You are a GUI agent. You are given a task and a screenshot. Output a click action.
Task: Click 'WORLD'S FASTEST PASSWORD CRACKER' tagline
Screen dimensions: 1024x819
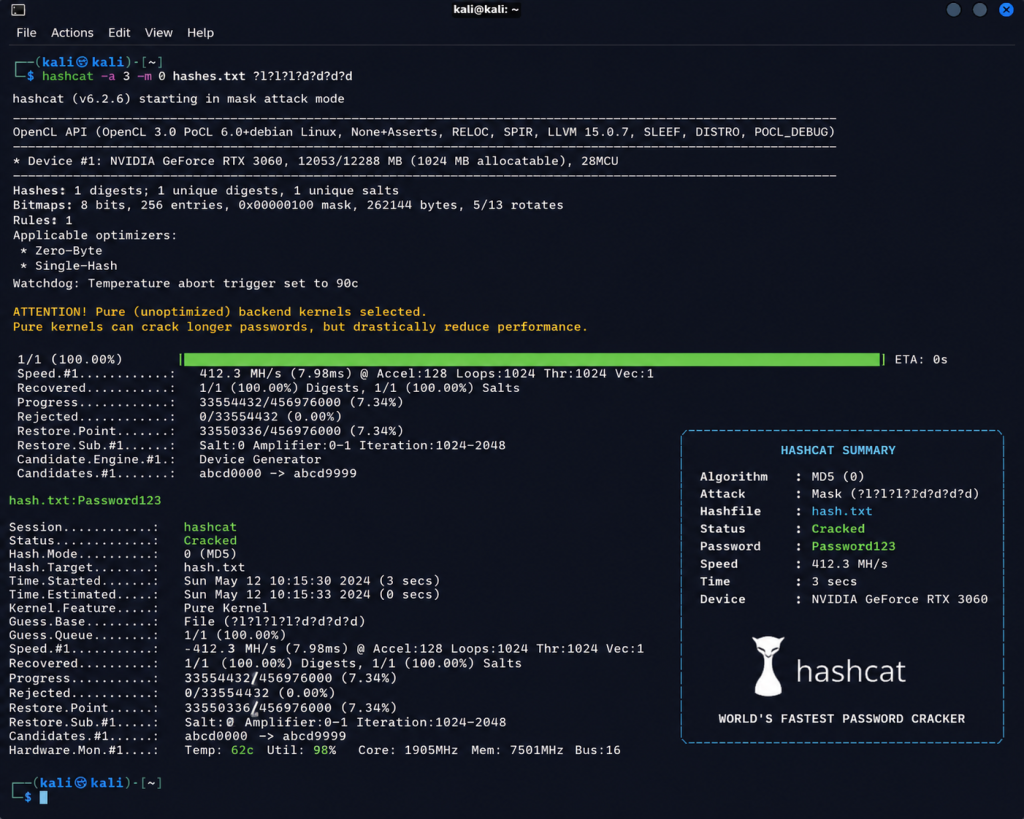tap(841, 718)
